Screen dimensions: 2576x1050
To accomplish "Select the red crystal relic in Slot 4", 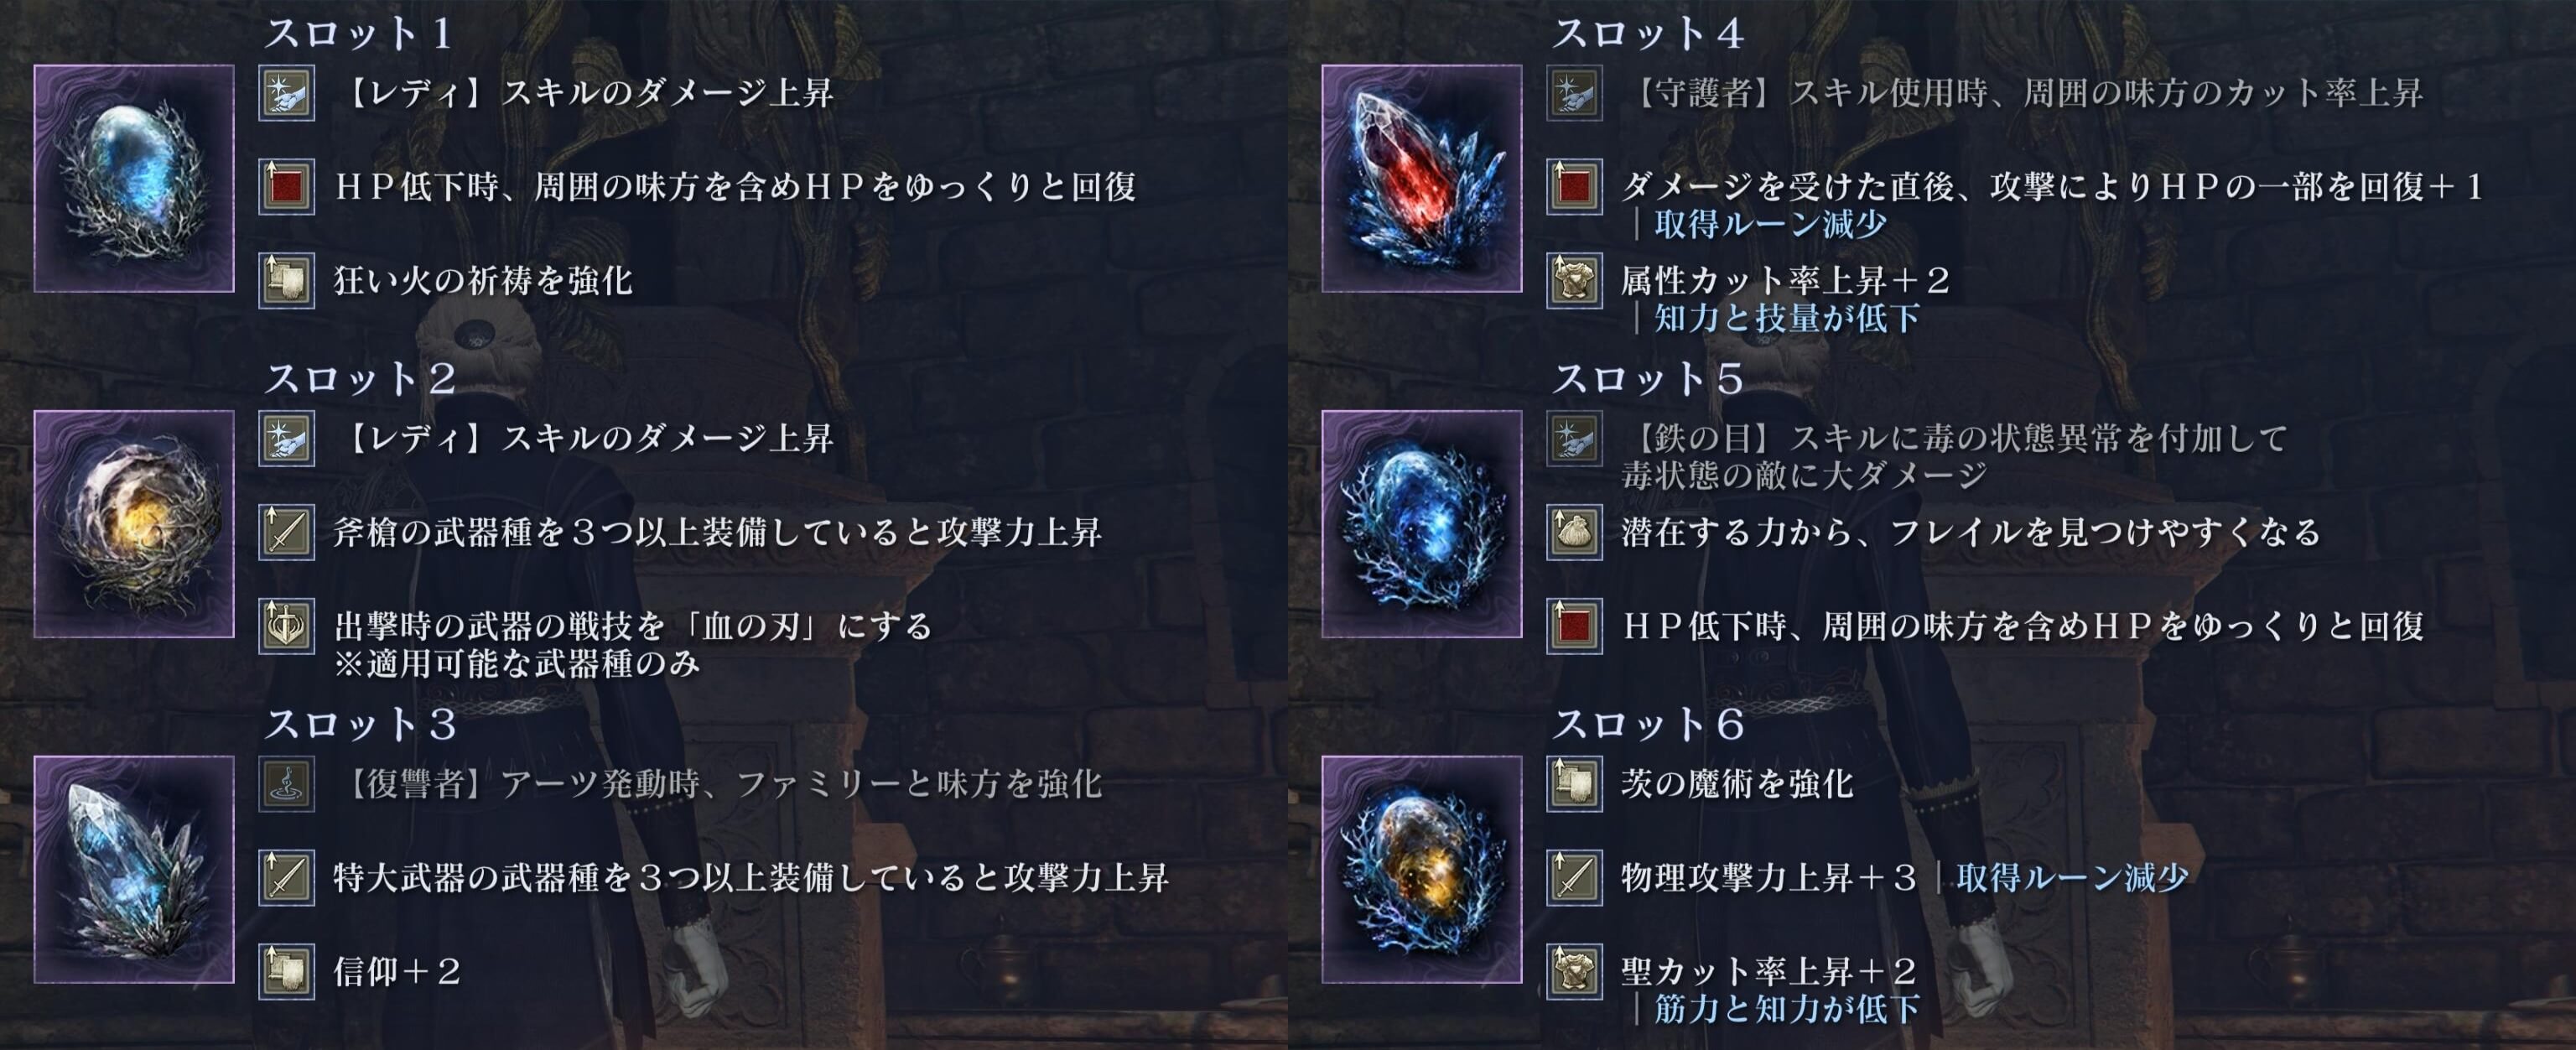I will (1422, 179).
